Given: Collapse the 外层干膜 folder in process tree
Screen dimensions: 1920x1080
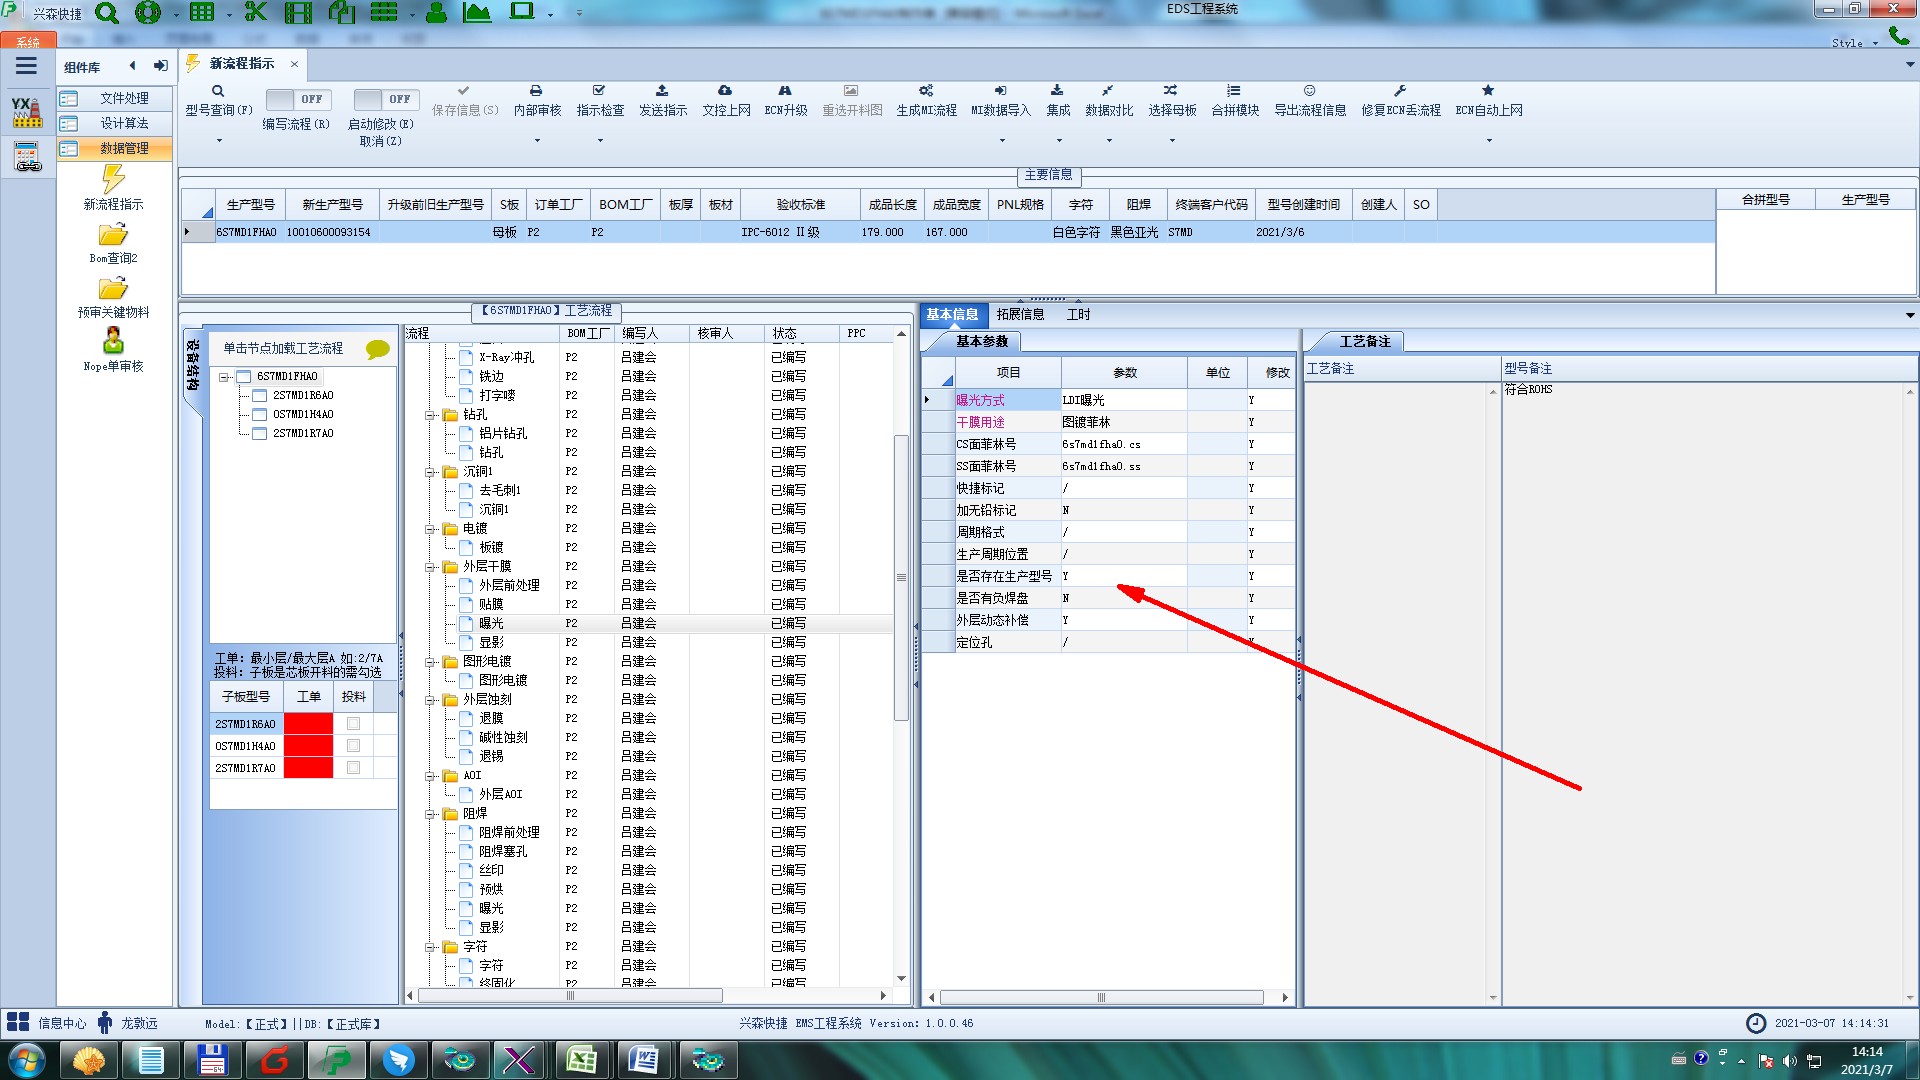Looking at the screenshot, I should point(431,567).
